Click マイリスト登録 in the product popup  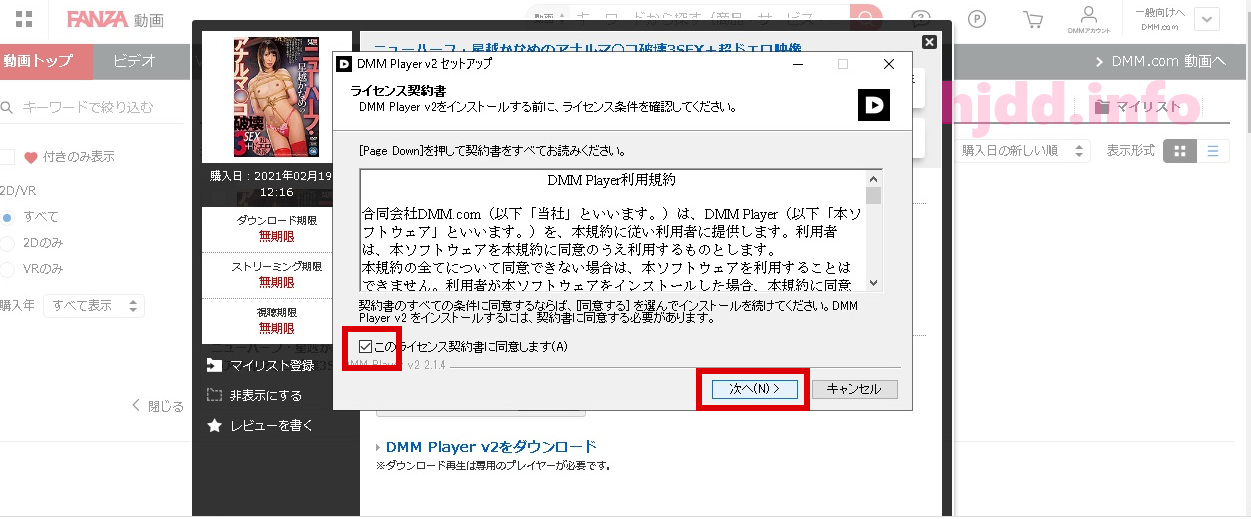pos(260,365)
